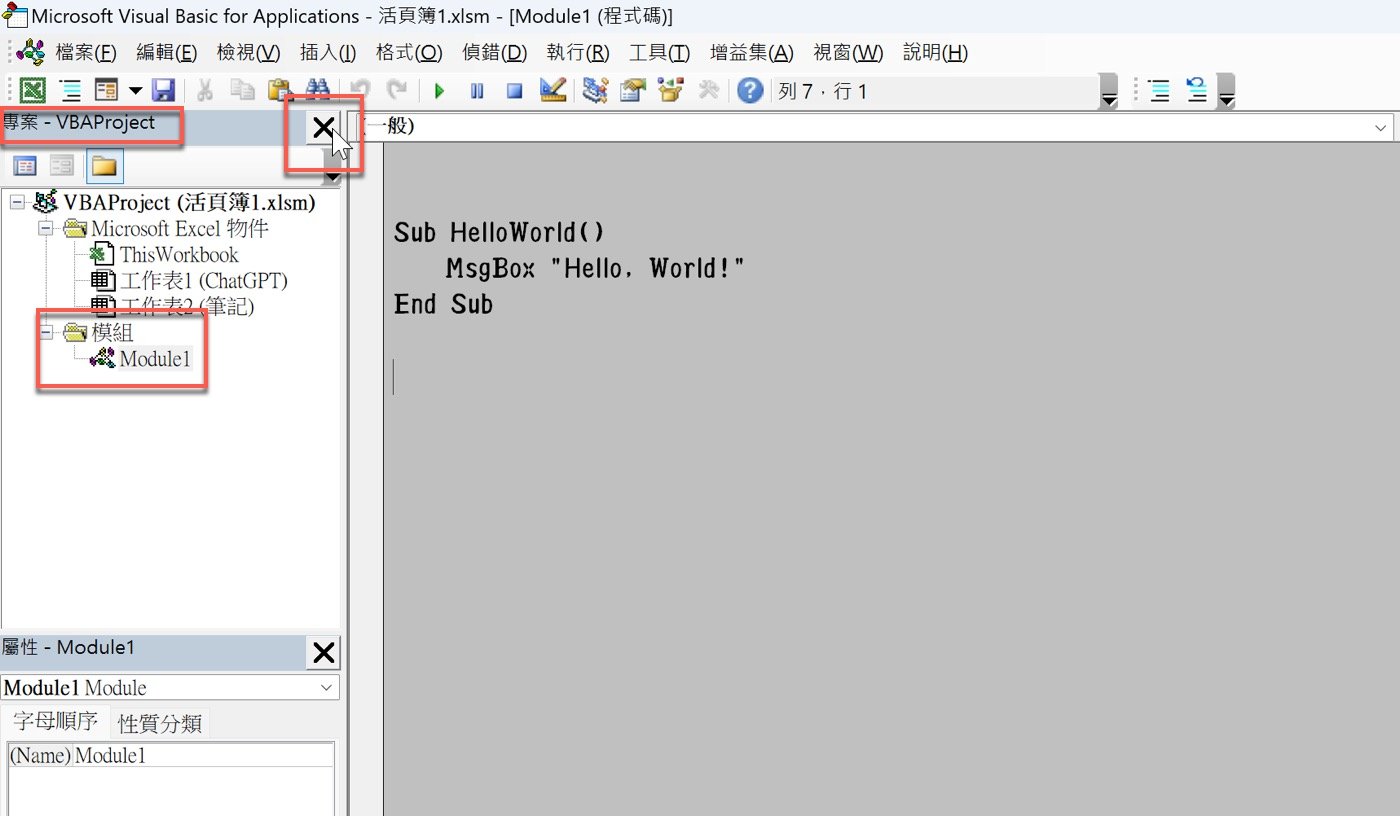Select Module1 in the project tree
Screen dimensions: 1400x816
[155, 359]
